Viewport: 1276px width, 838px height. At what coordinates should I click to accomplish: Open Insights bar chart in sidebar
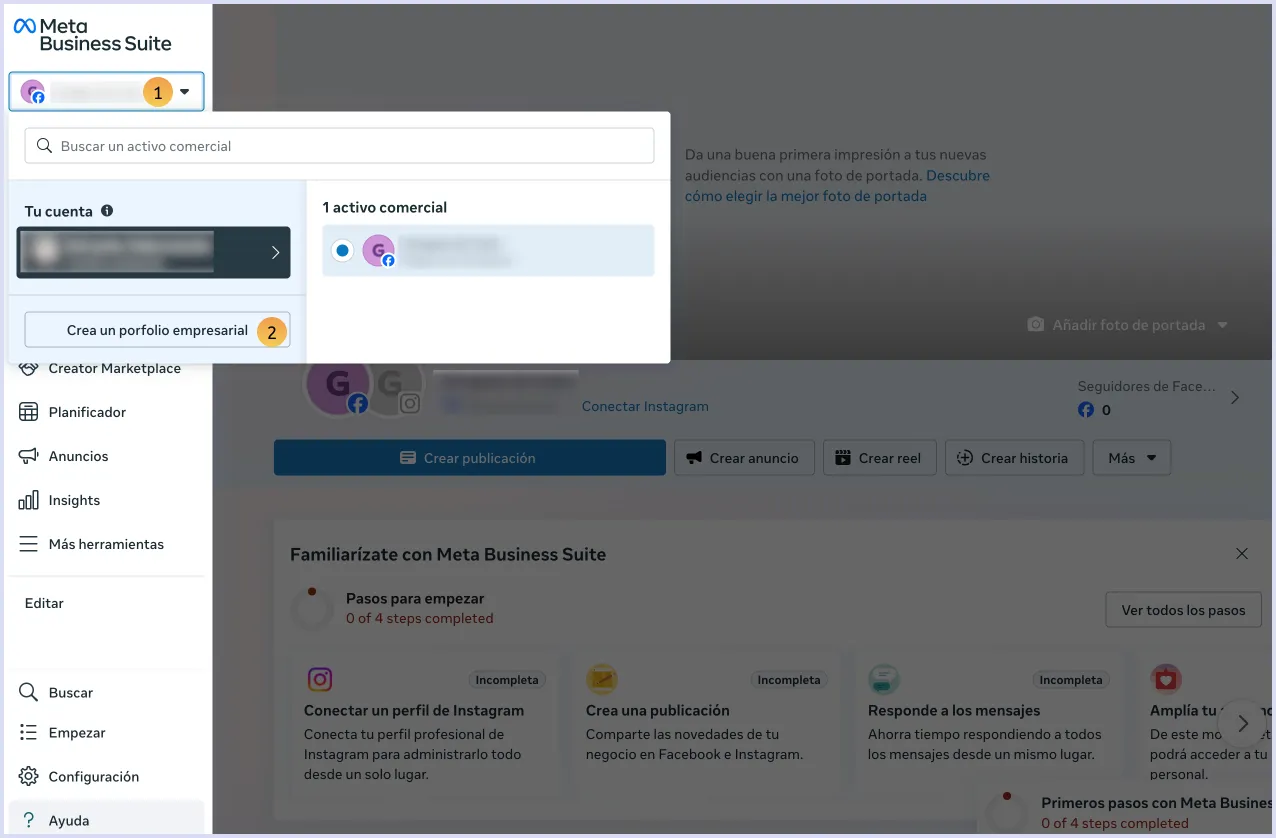tap(29, 500)
